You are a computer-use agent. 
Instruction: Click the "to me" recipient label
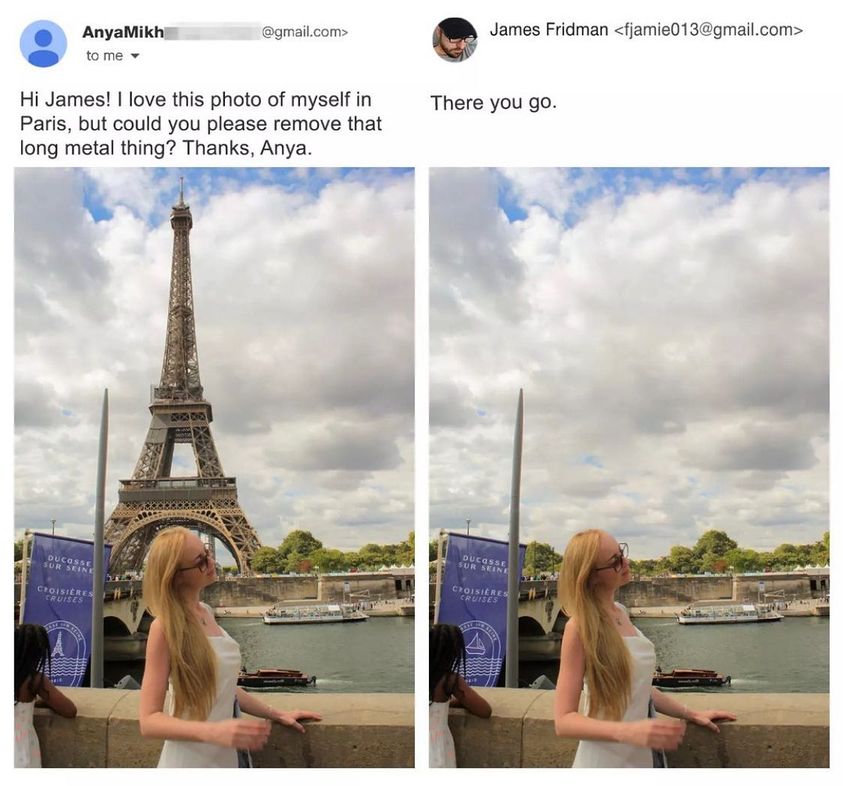[105, 55]
